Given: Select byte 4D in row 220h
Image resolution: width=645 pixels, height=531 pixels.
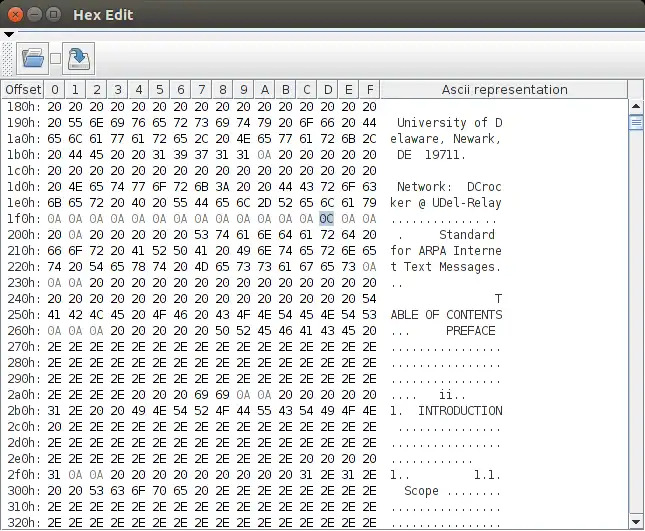Looking at the screenshot, I should 202,267.
